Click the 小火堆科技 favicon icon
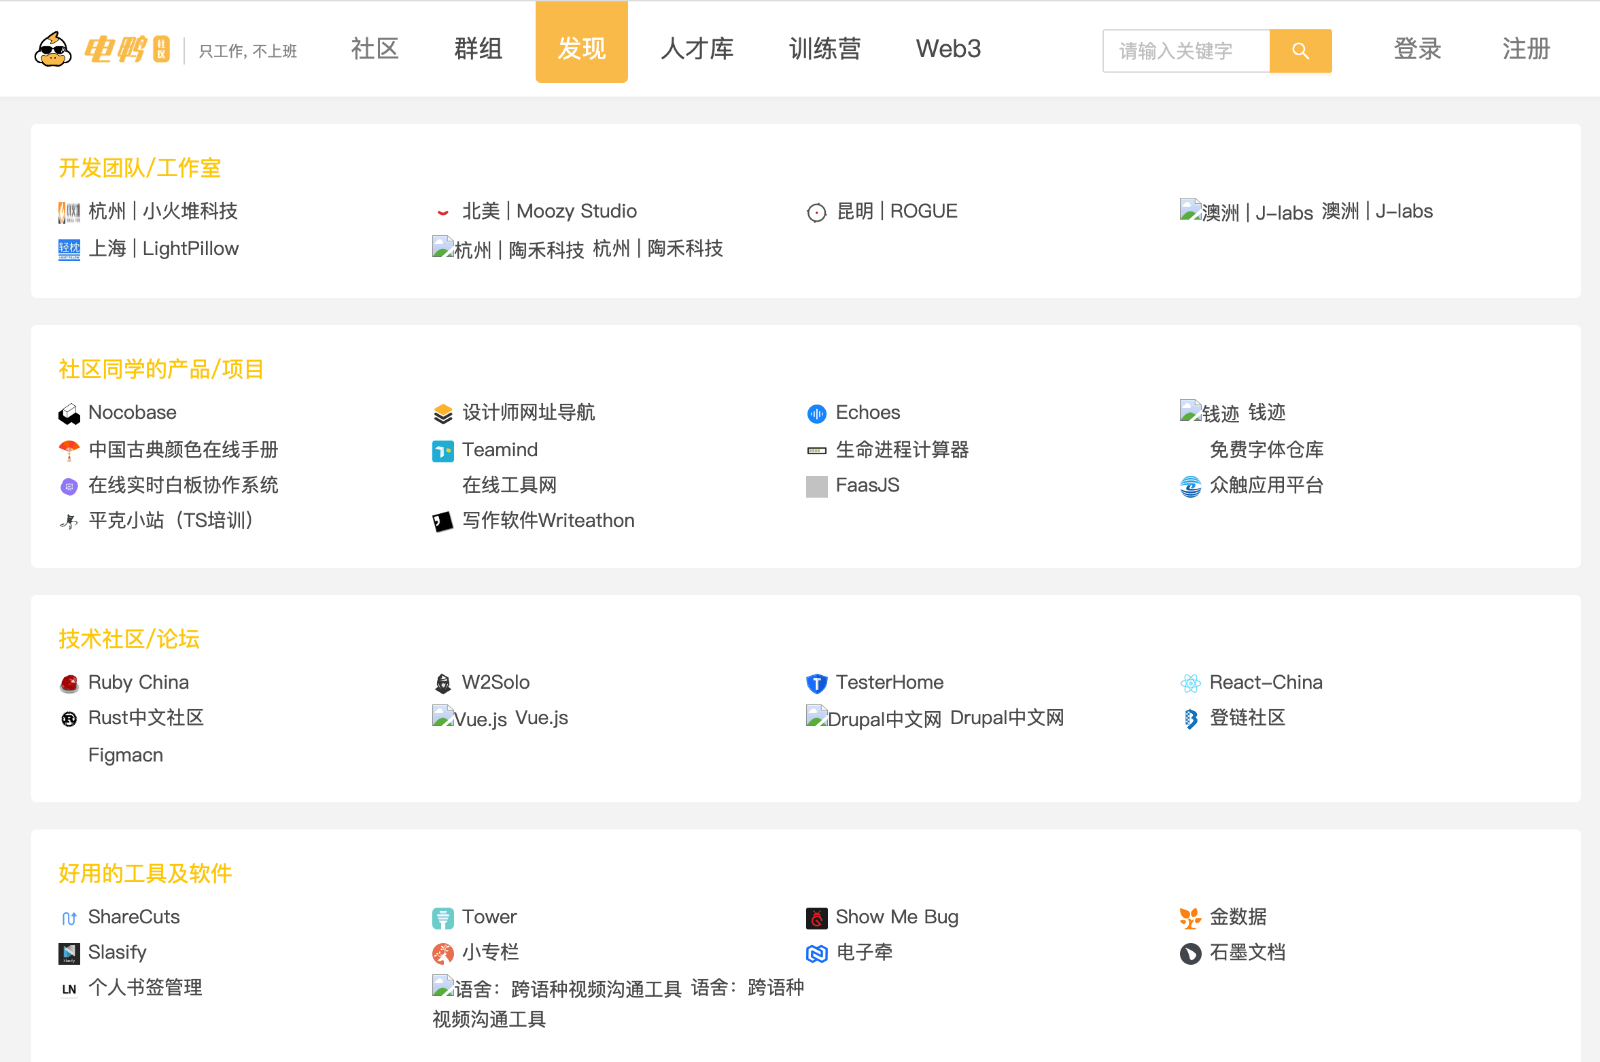 click(x=69, y=212)
